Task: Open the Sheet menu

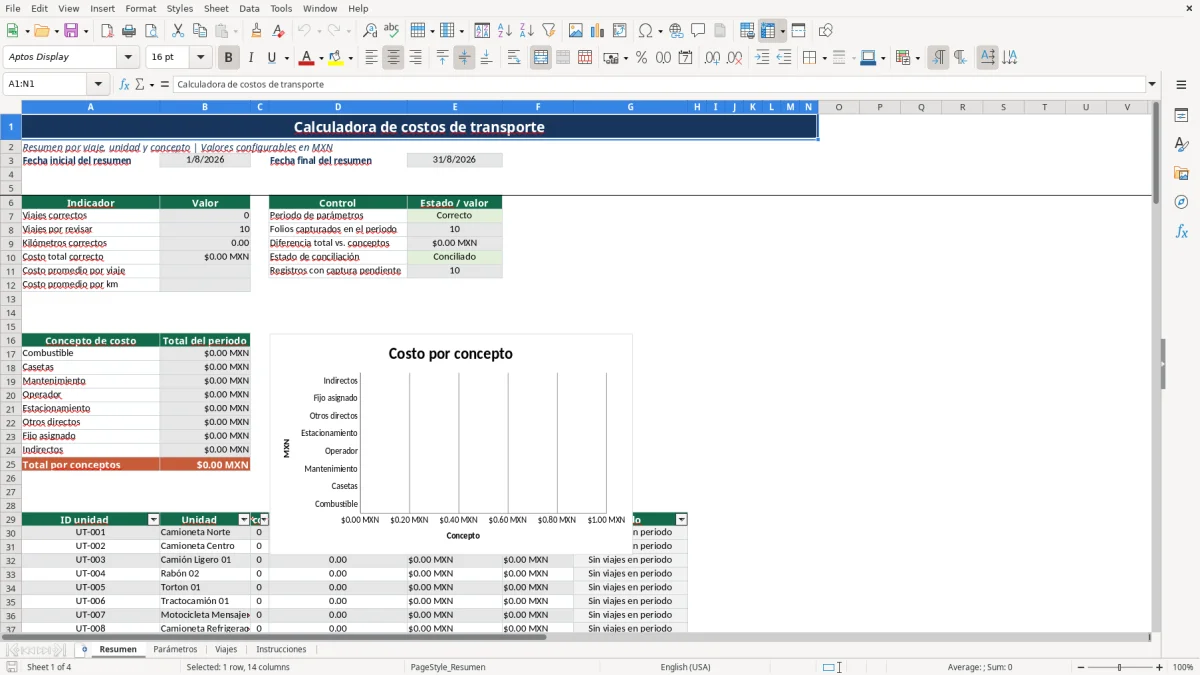Action: click(216, 8)
